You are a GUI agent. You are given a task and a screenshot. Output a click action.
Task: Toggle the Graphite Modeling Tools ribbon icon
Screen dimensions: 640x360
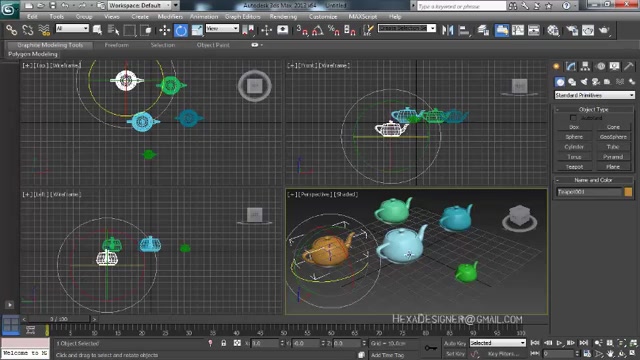pyautogui.click(x=502, y=30)
